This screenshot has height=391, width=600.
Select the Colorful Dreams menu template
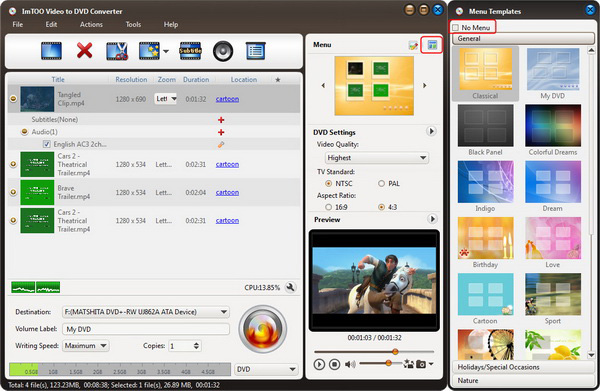tap(553, 130)
